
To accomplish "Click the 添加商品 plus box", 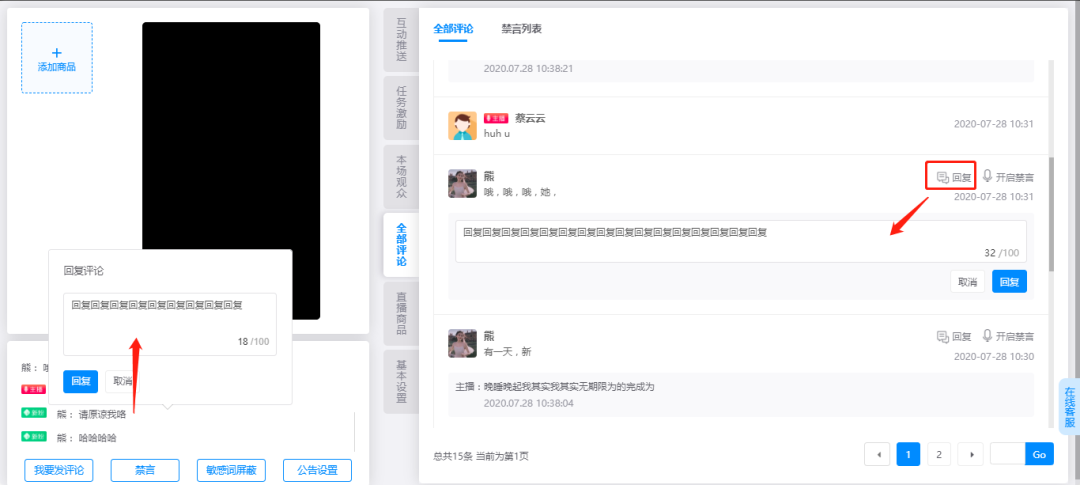I will (56, 58).
